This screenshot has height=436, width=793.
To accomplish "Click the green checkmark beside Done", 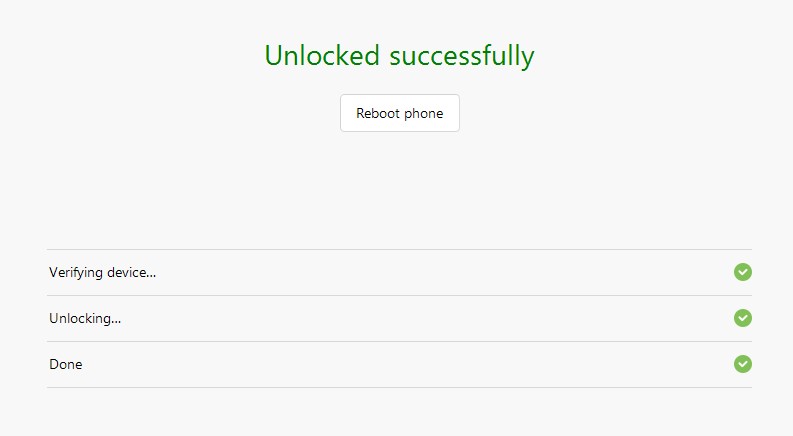I will click(x=742, y=364).
